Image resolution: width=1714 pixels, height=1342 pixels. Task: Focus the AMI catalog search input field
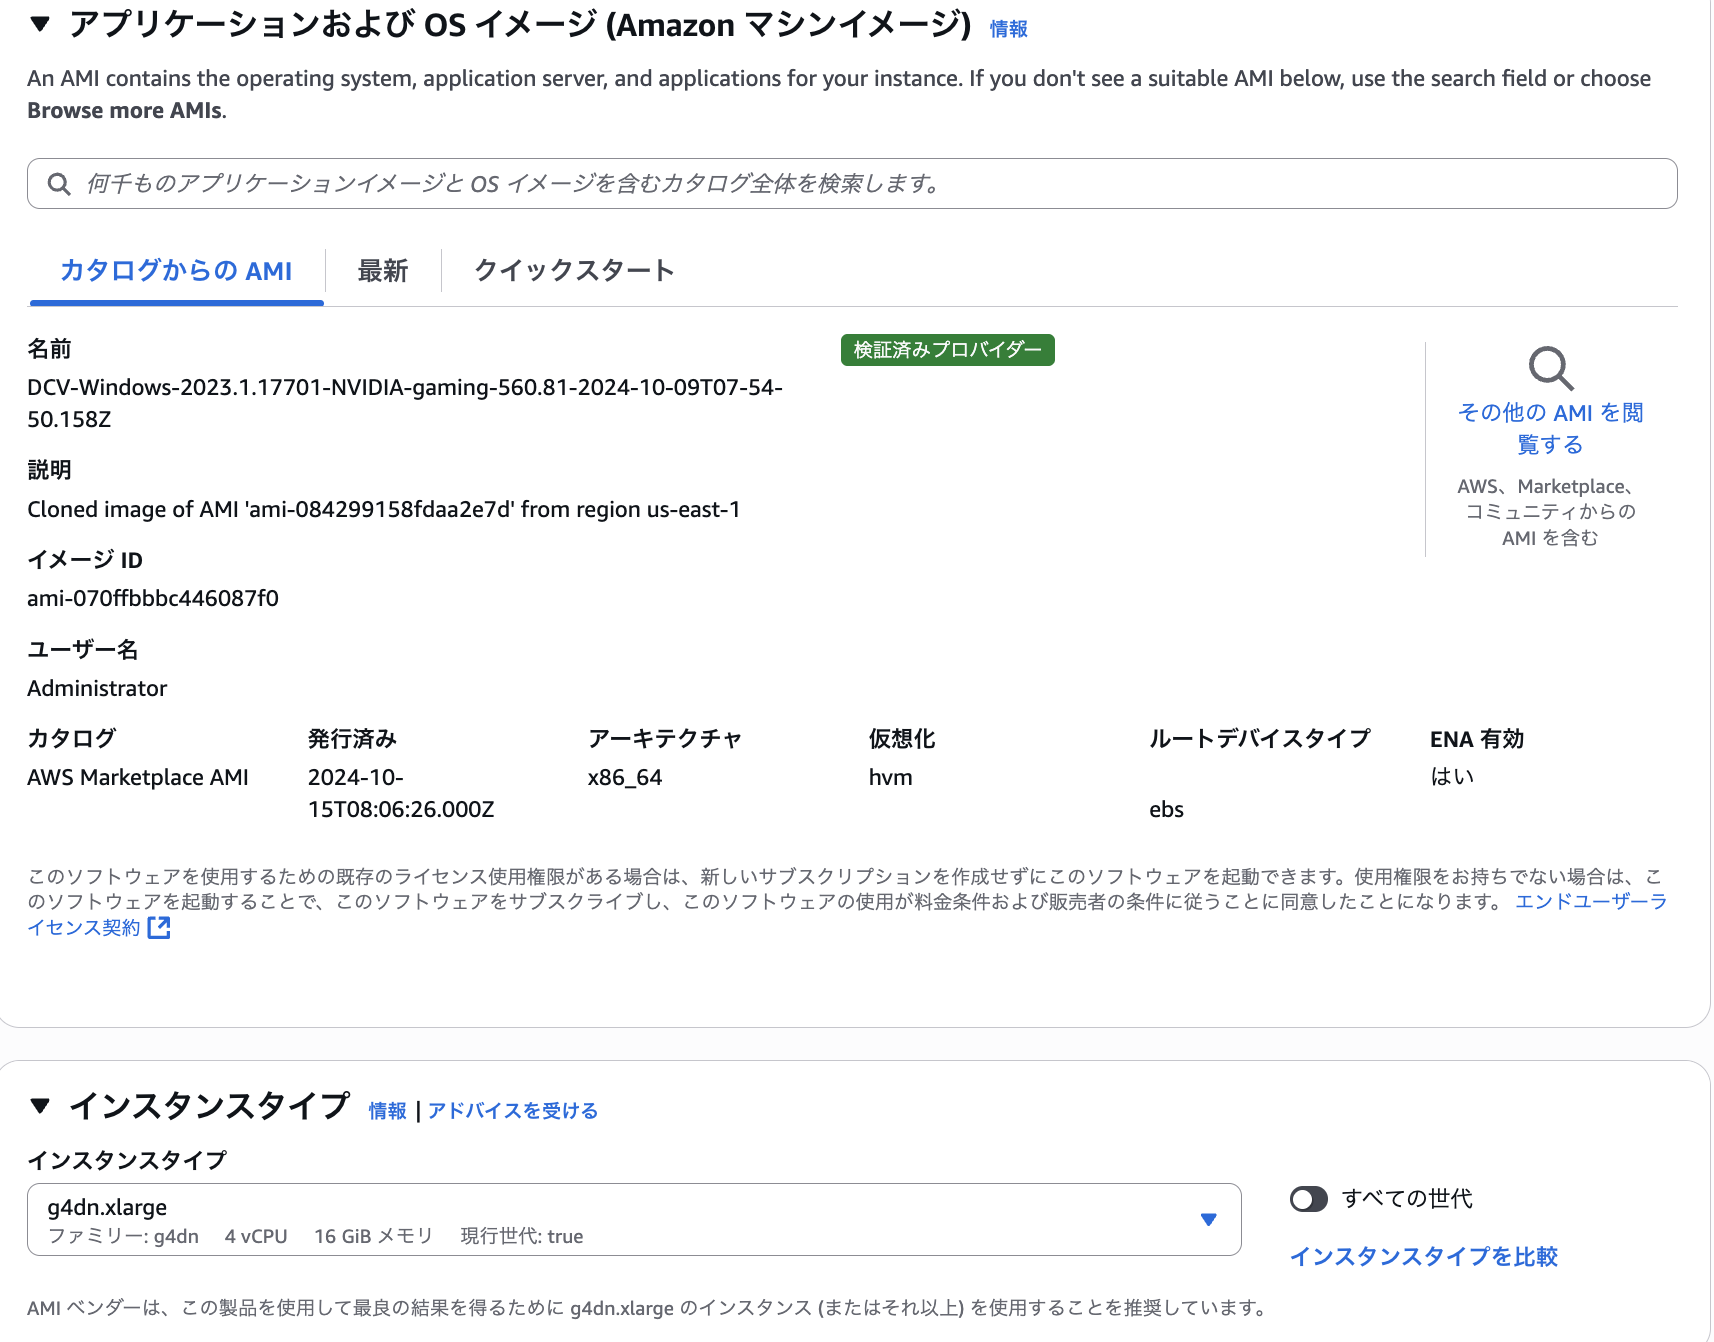(x=852, y=184)
